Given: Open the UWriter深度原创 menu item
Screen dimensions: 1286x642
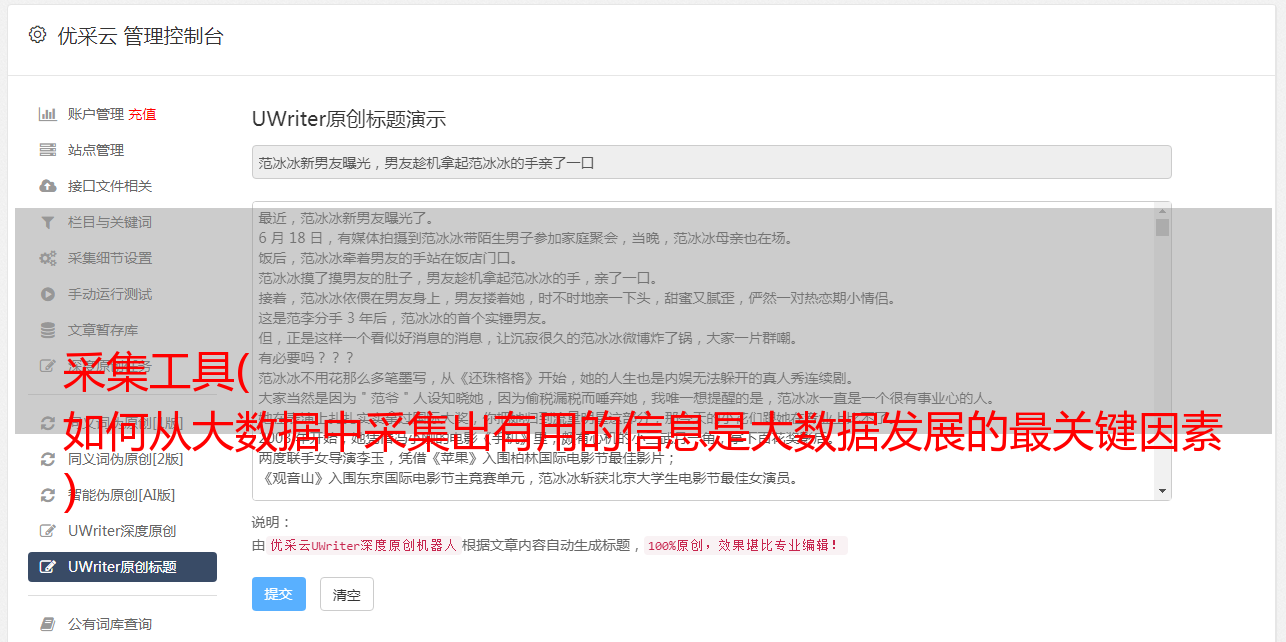Looking at the screenshot, I should pyautogui.click(x=122, y=531).
